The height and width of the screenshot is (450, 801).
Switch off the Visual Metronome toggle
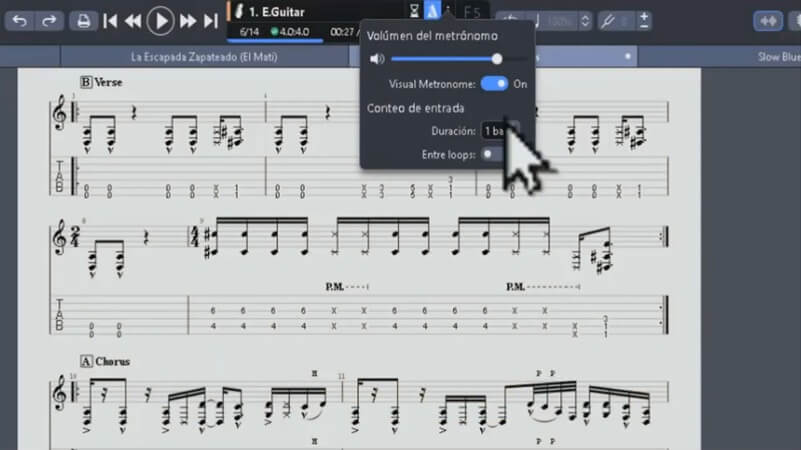point(494,84)
